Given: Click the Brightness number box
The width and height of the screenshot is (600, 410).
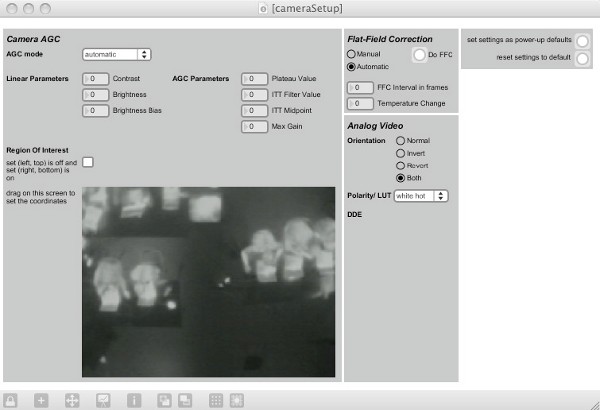Looking at the screenshot, I should (95, 95).
